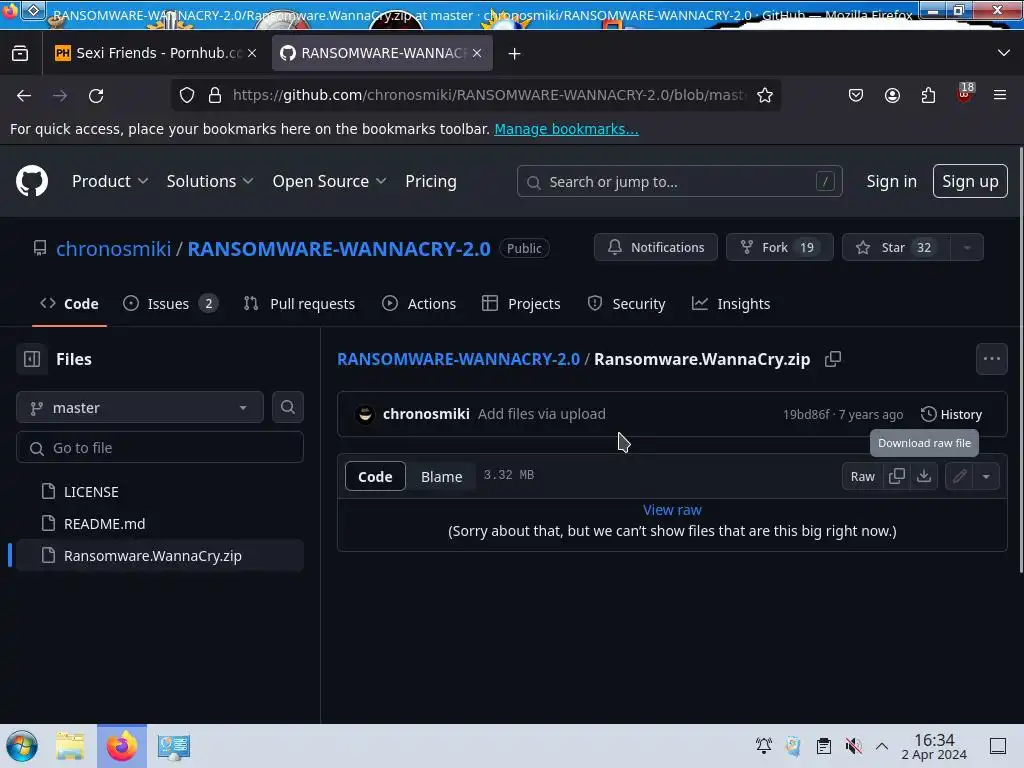Open the Manage bookmarks link
The width and height of the screenshot is (1024, 768).
coord(566,129)
